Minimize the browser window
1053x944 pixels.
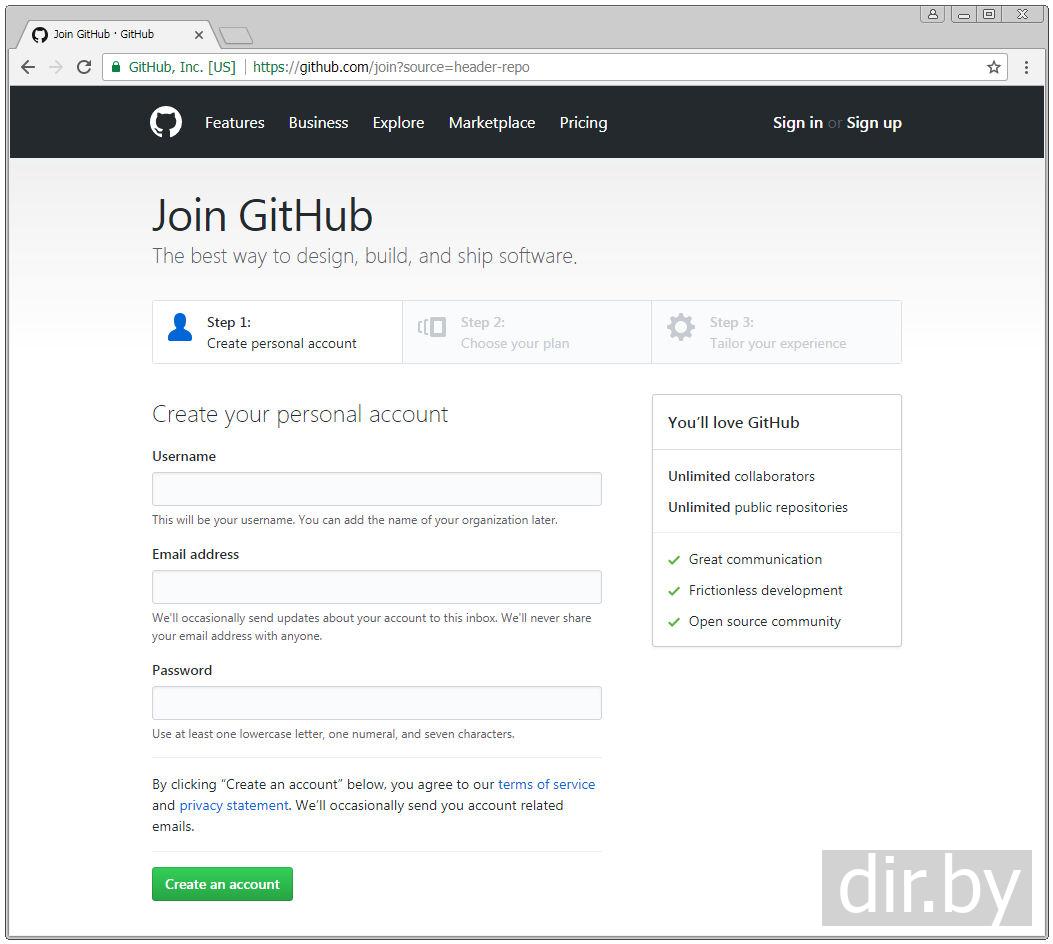click(964, 14)
